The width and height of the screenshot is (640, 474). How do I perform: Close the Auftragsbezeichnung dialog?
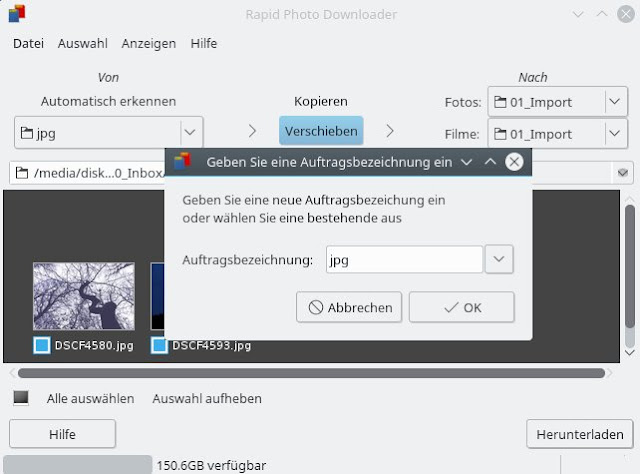point(514,162)
